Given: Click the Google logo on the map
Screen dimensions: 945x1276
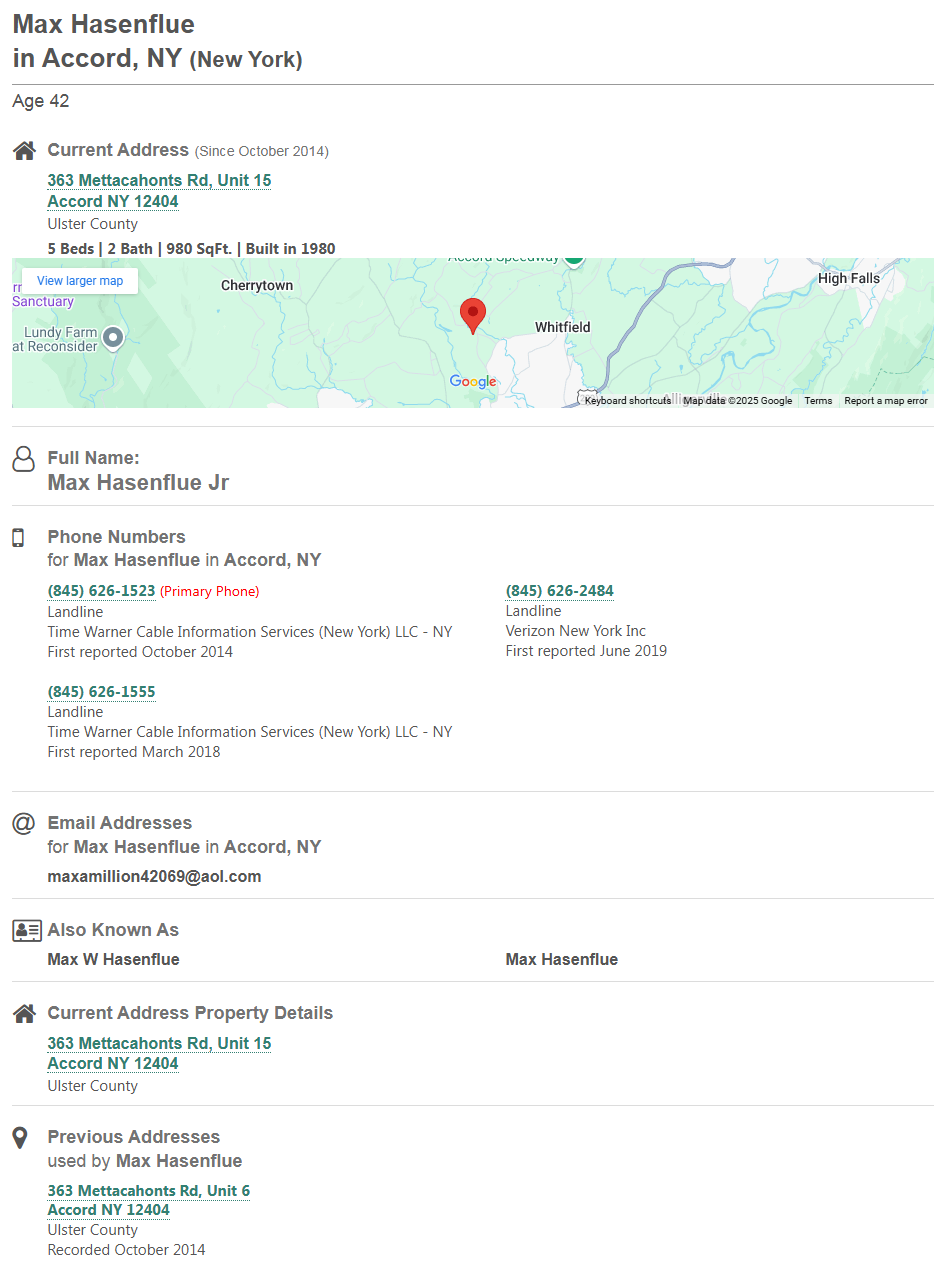Looking at the screenshot, I should click(x=472, y=382).
